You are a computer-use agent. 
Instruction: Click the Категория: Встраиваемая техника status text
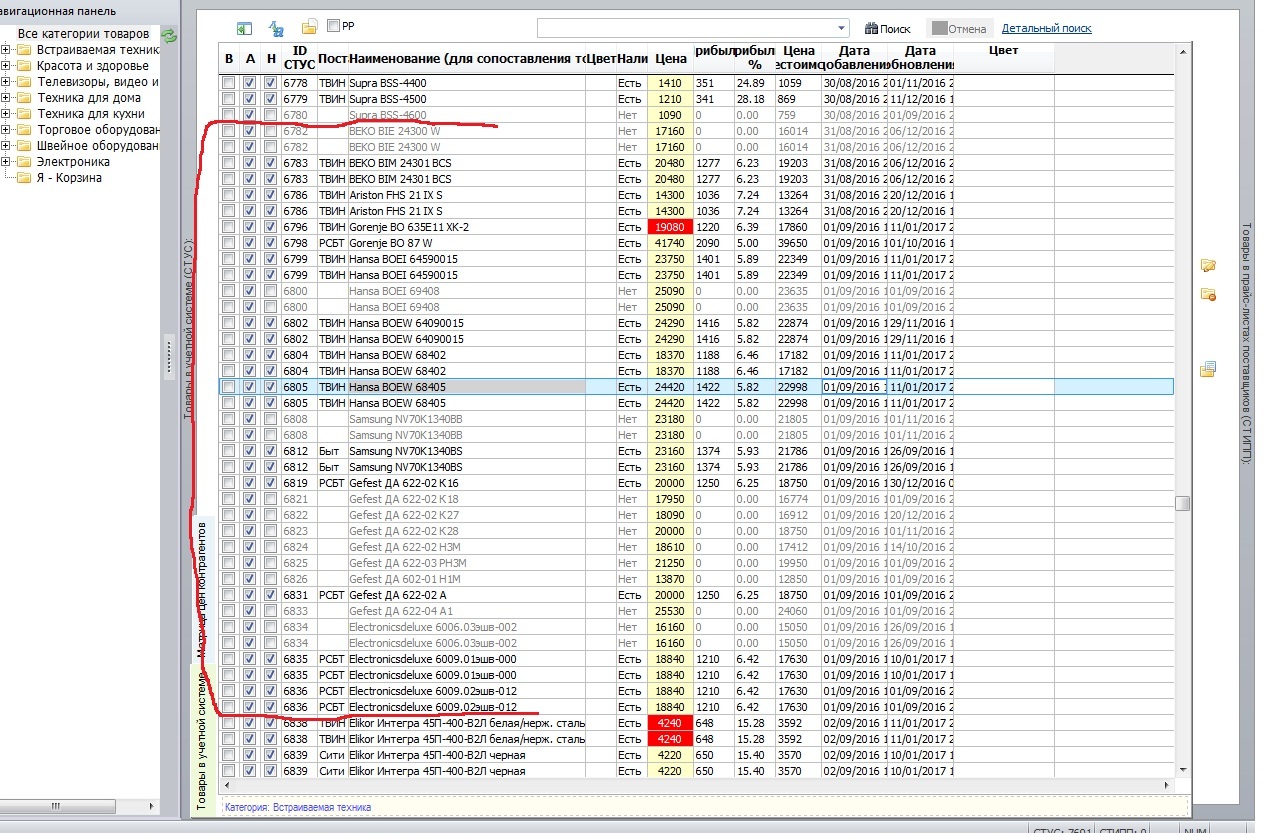coord(298,807)
